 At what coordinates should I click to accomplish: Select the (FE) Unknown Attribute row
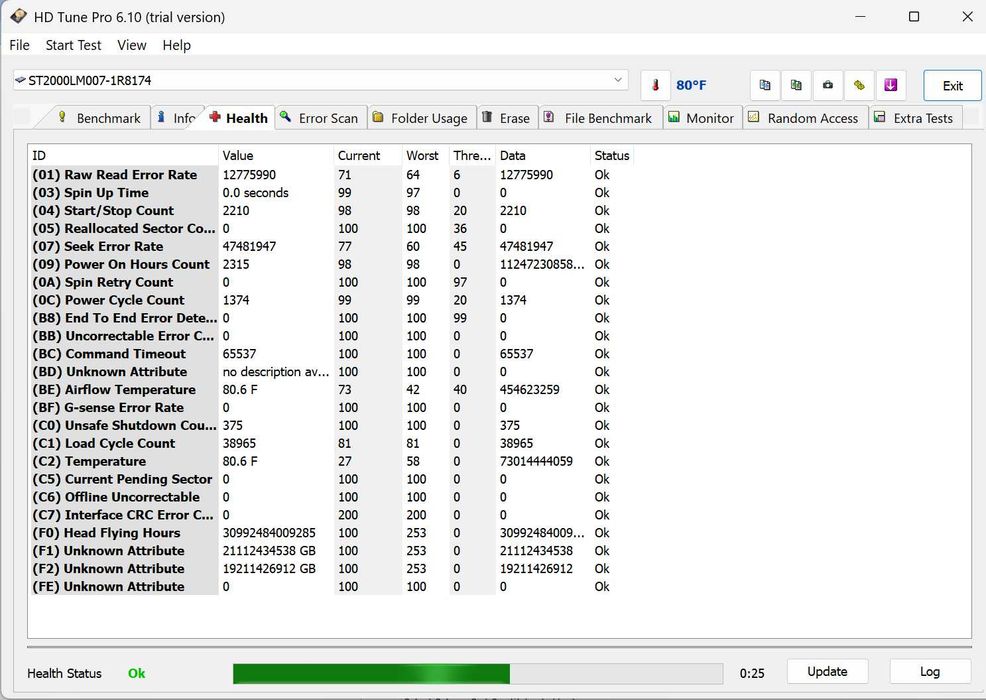(x=331, y=587)
